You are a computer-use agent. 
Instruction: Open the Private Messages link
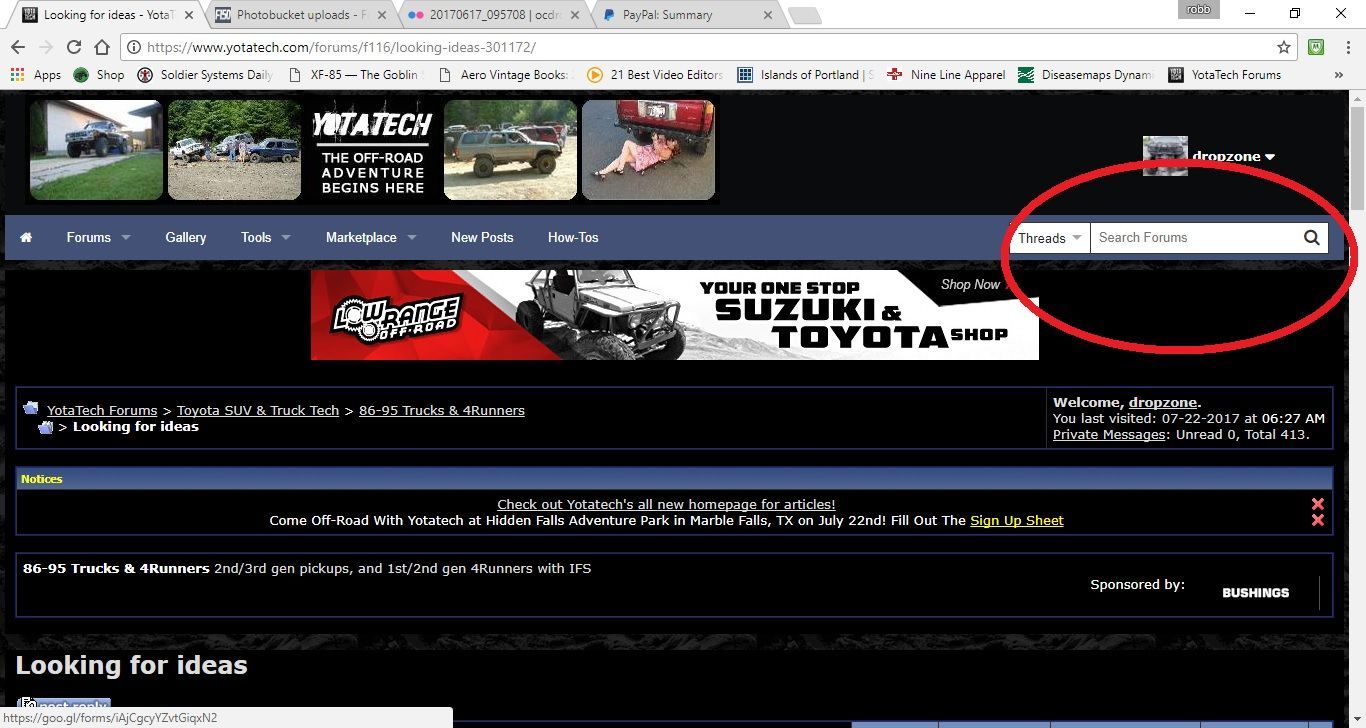1108,435
